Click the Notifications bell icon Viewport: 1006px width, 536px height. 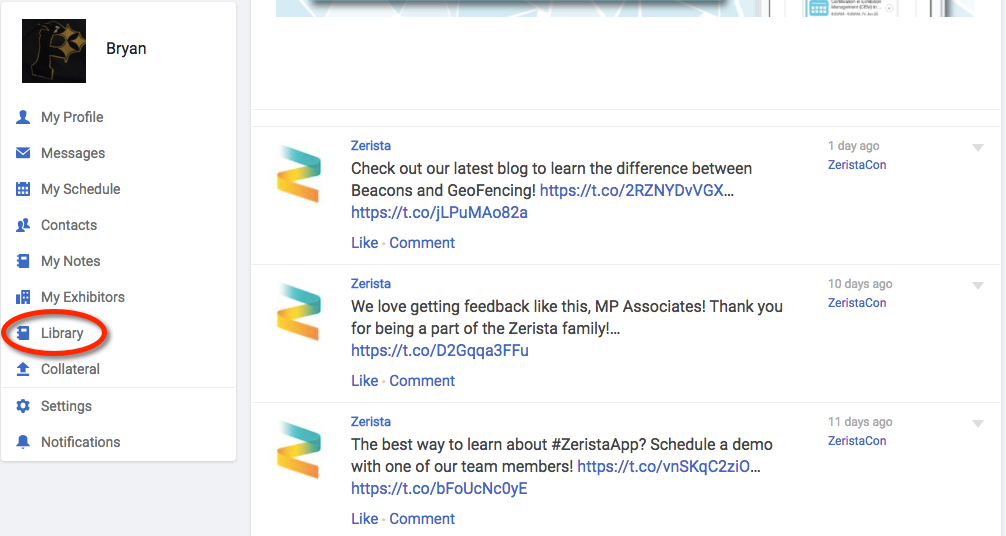[x=23, y=442]
